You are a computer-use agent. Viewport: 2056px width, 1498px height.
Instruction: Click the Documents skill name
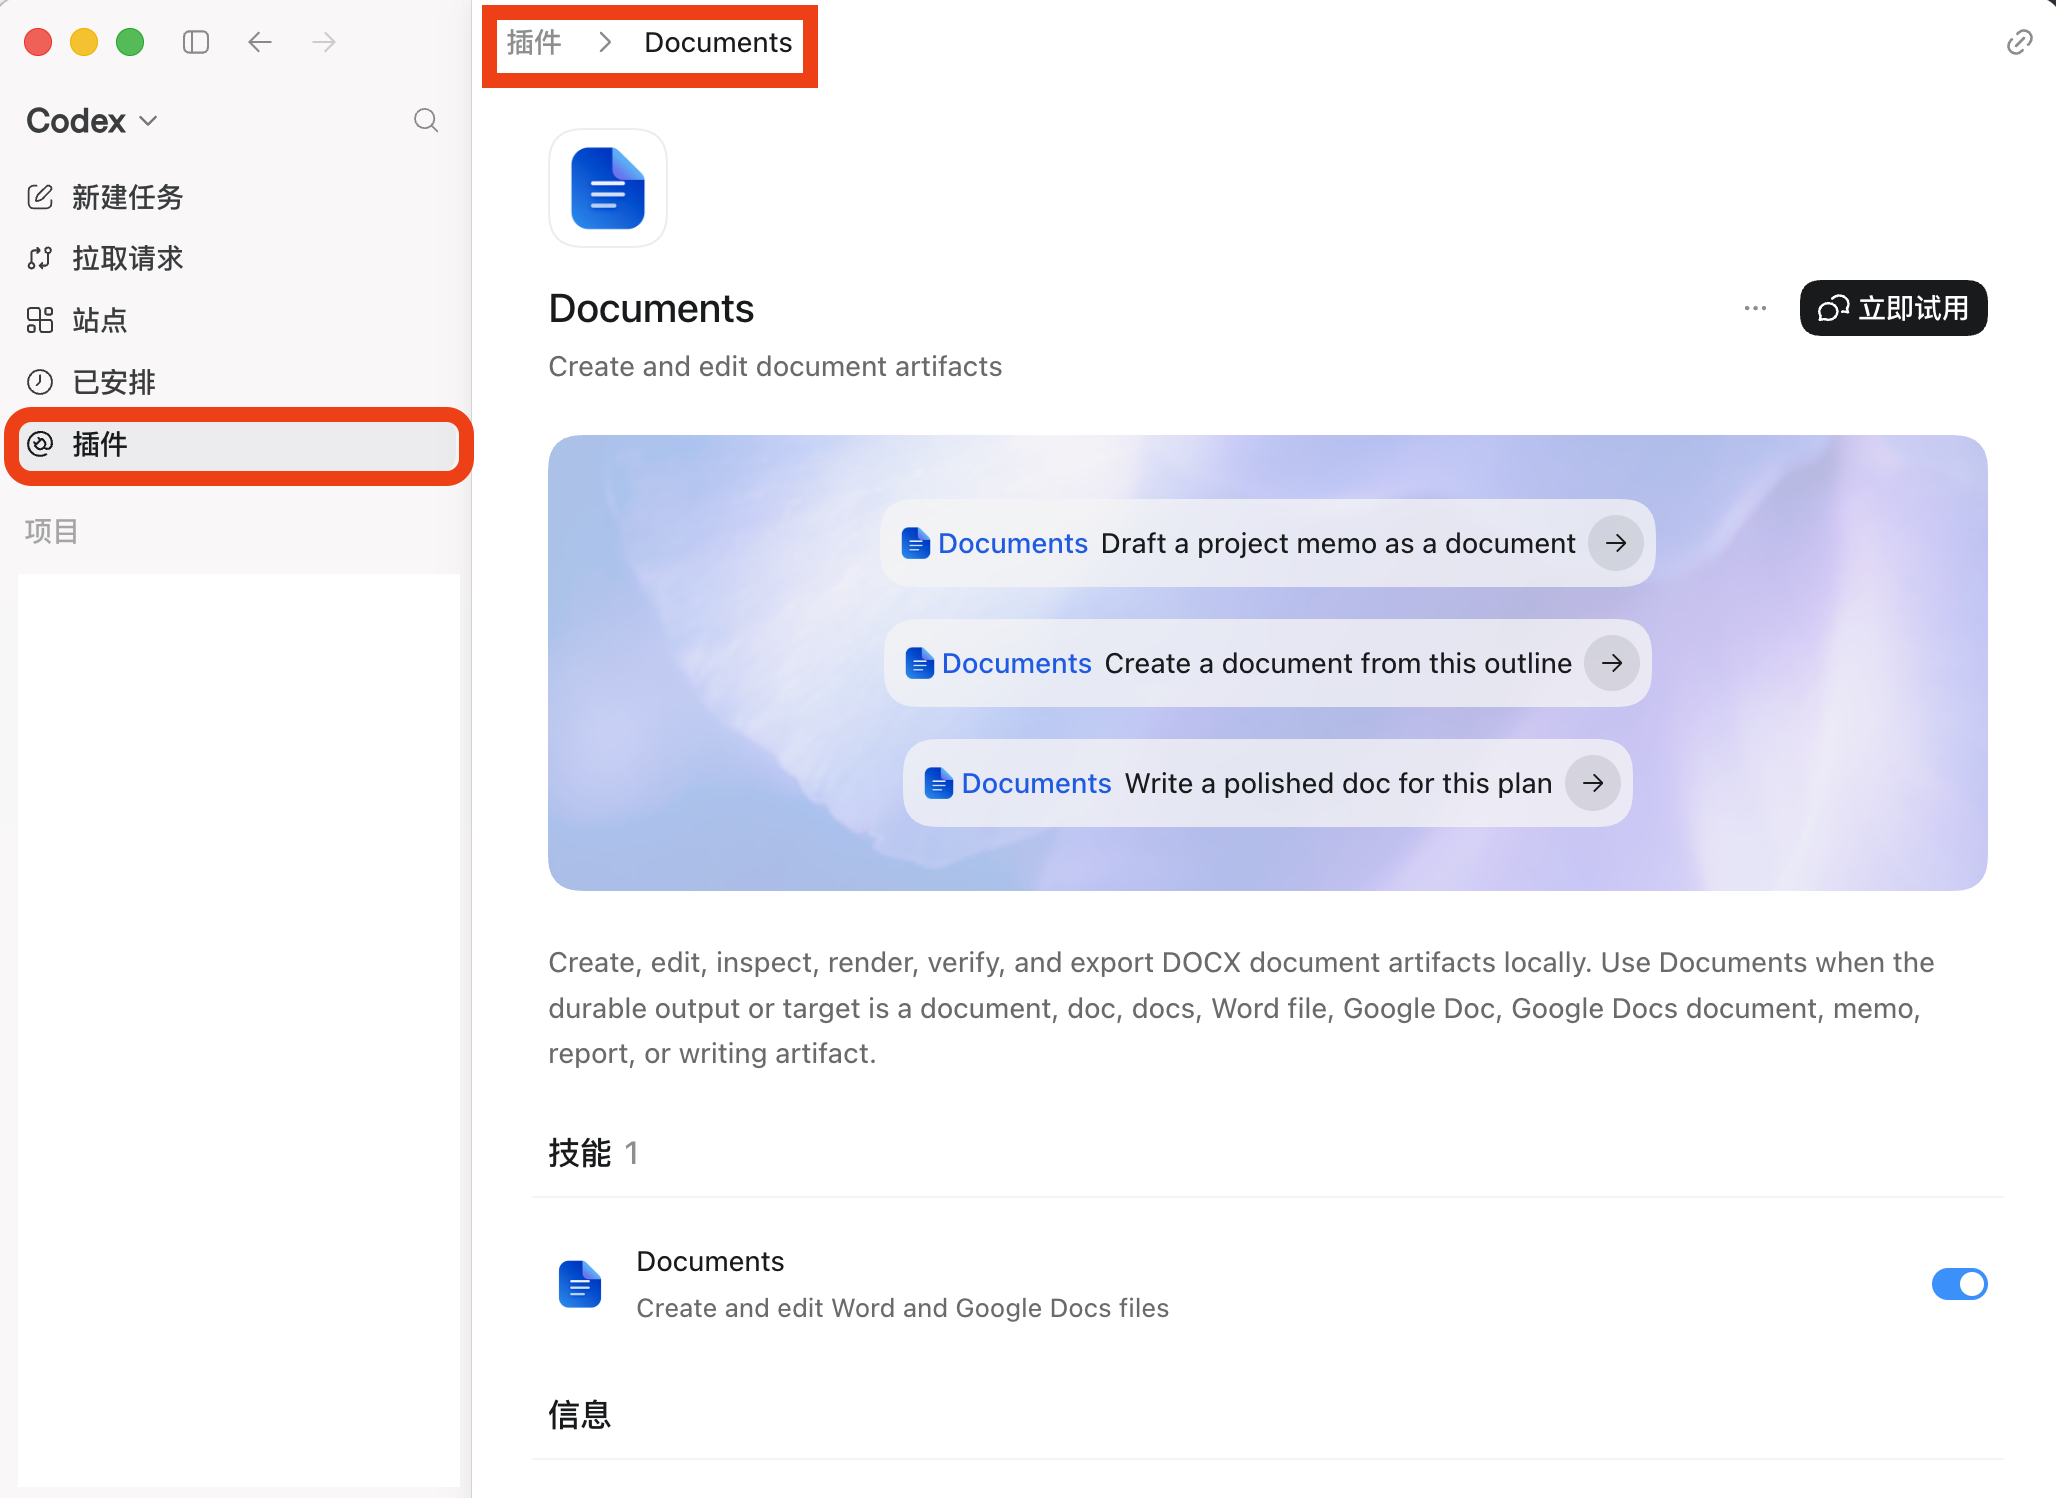pos(710,1261)
